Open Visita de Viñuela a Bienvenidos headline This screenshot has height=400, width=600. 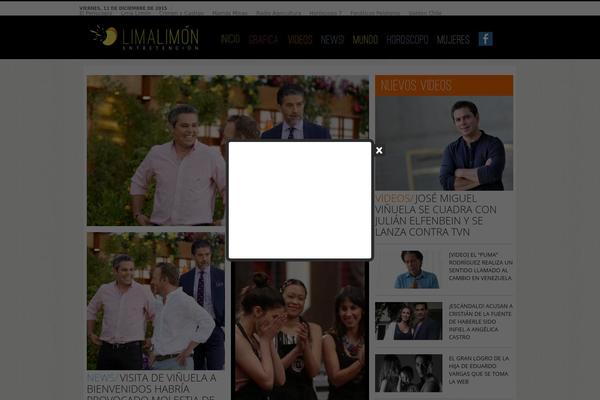click(152, 387)
